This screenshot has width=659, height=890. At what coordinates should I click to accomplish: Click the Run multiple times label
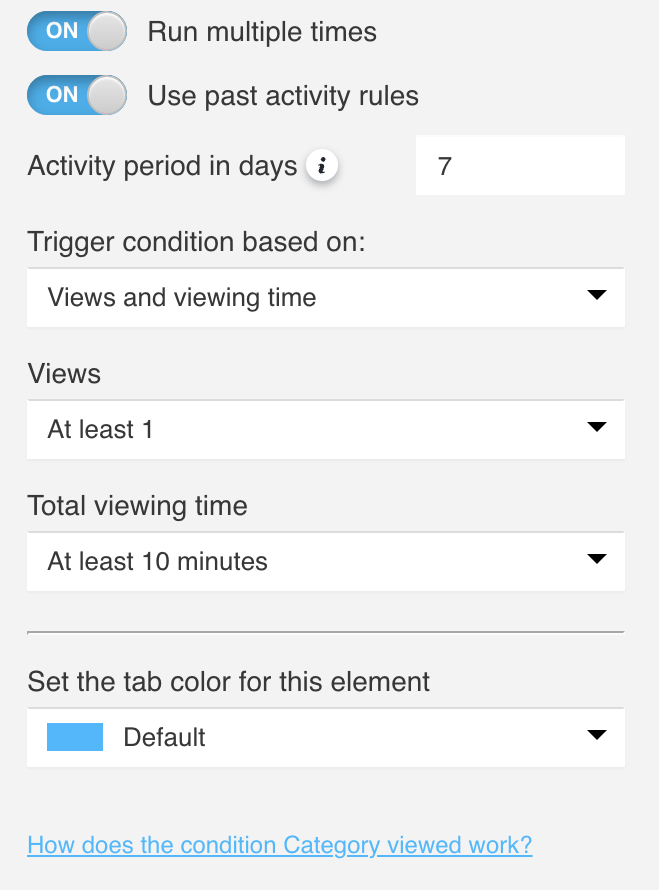coord(262,32)
